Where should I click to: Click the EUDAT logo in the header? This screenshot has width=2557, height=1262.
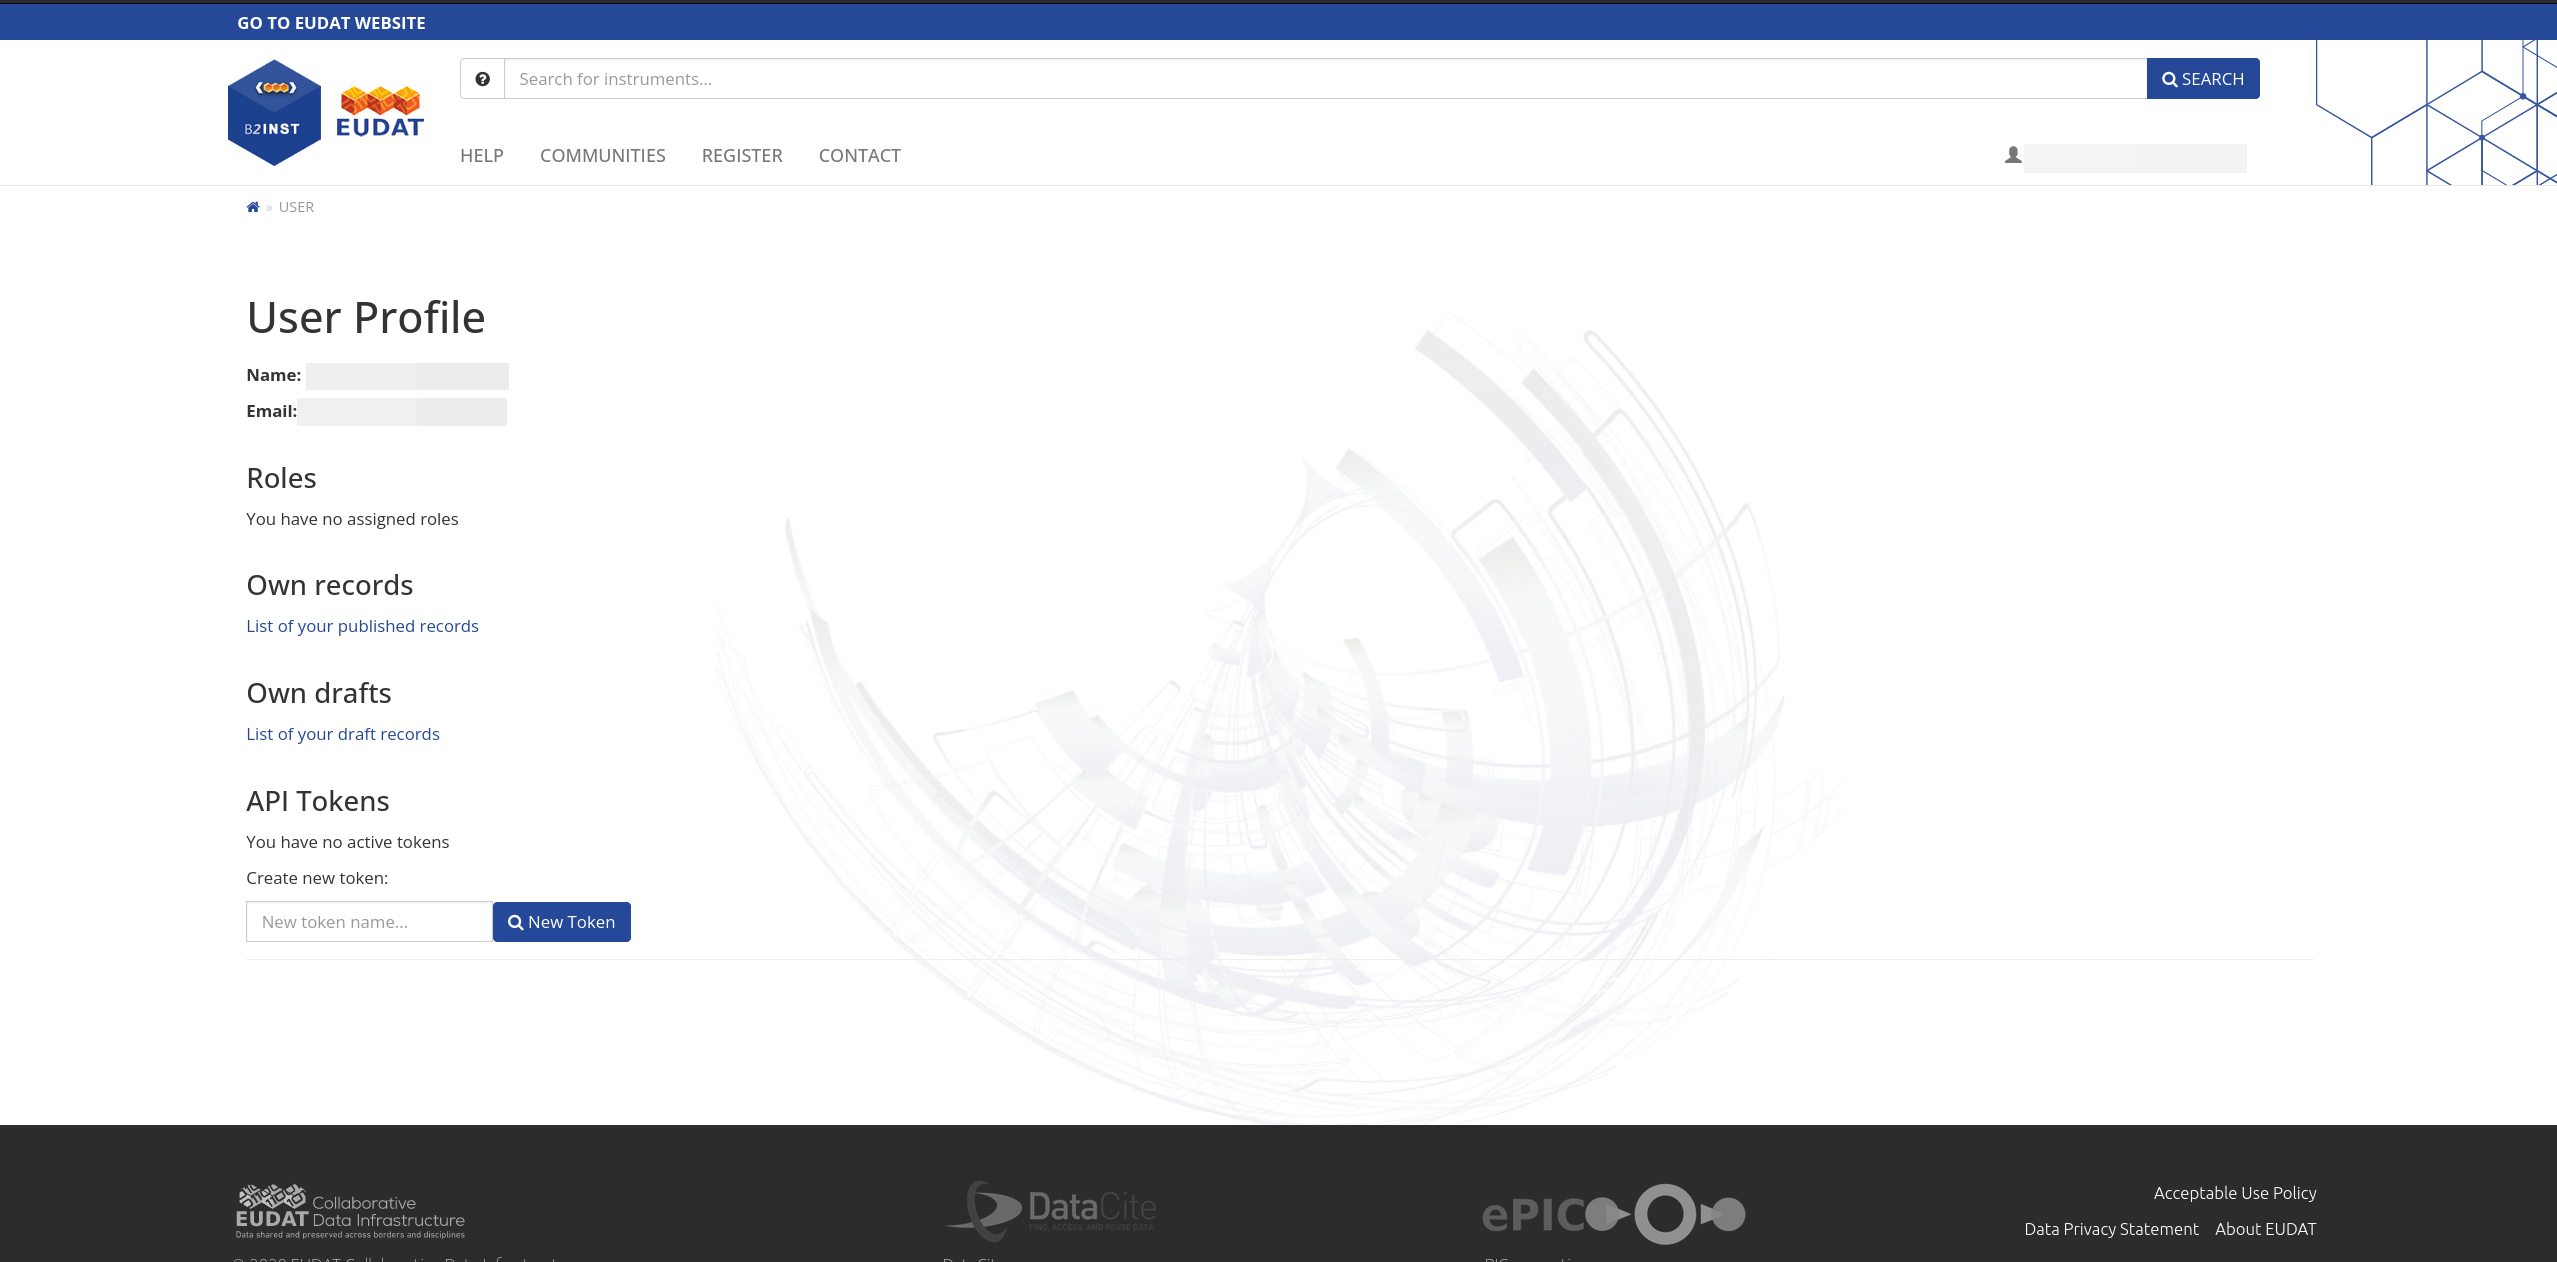click(x=380, y=112)
